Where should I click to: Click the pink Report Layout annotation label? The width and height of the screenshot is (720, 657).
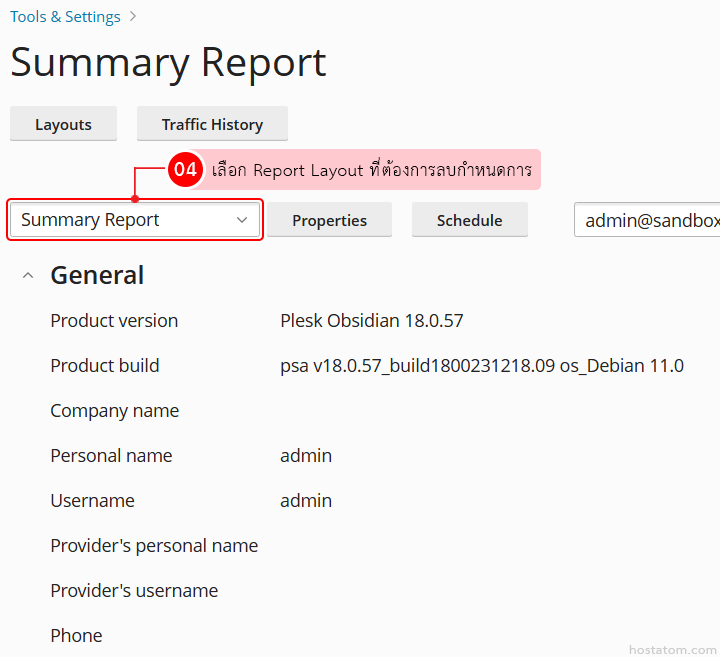pyautogui.click(x=371, y=170)
